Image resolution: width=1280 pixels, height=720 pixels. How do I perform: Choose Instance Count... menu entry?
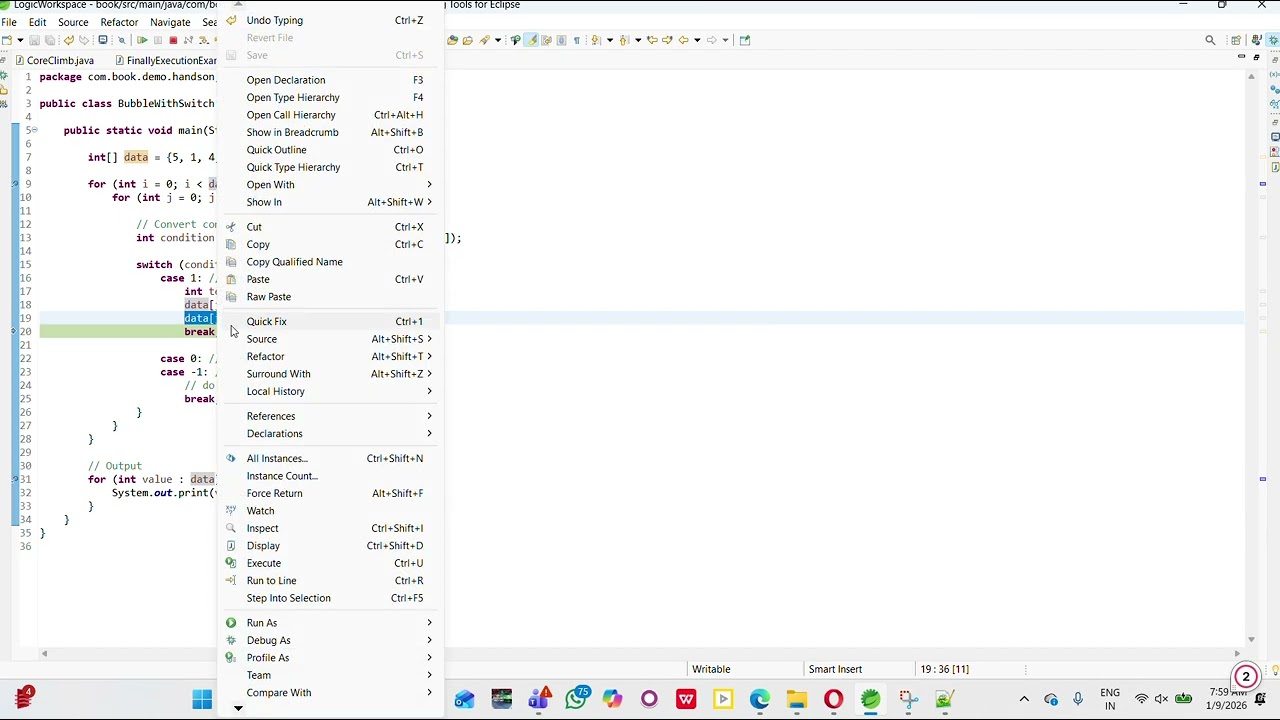[331, 476]
